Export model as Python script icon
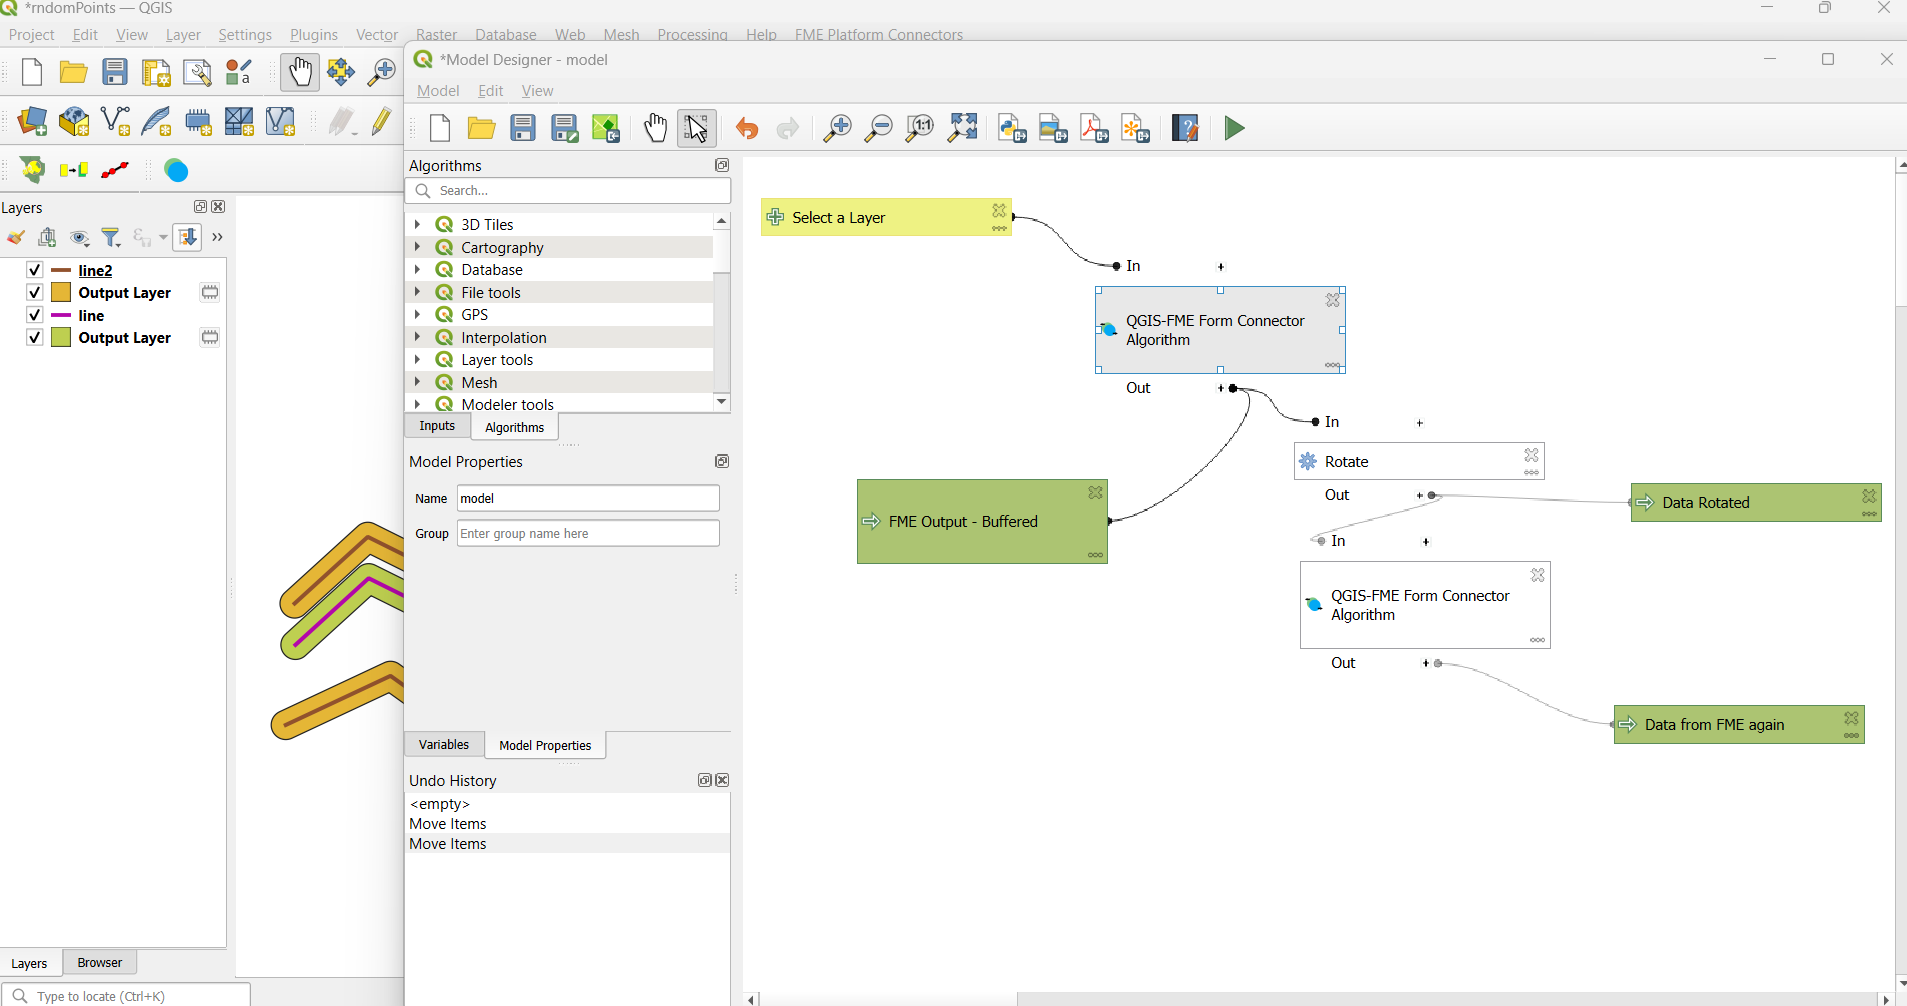 (1012, 129)
